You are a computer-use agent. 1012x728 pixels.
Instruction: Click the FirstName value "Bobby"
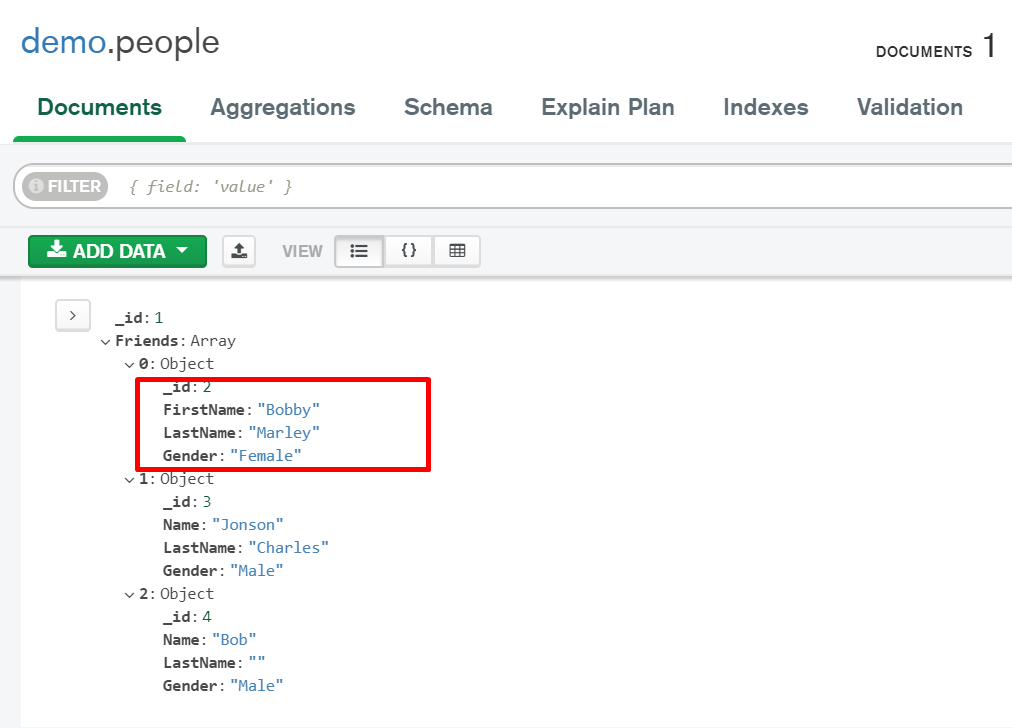point(288,410)
